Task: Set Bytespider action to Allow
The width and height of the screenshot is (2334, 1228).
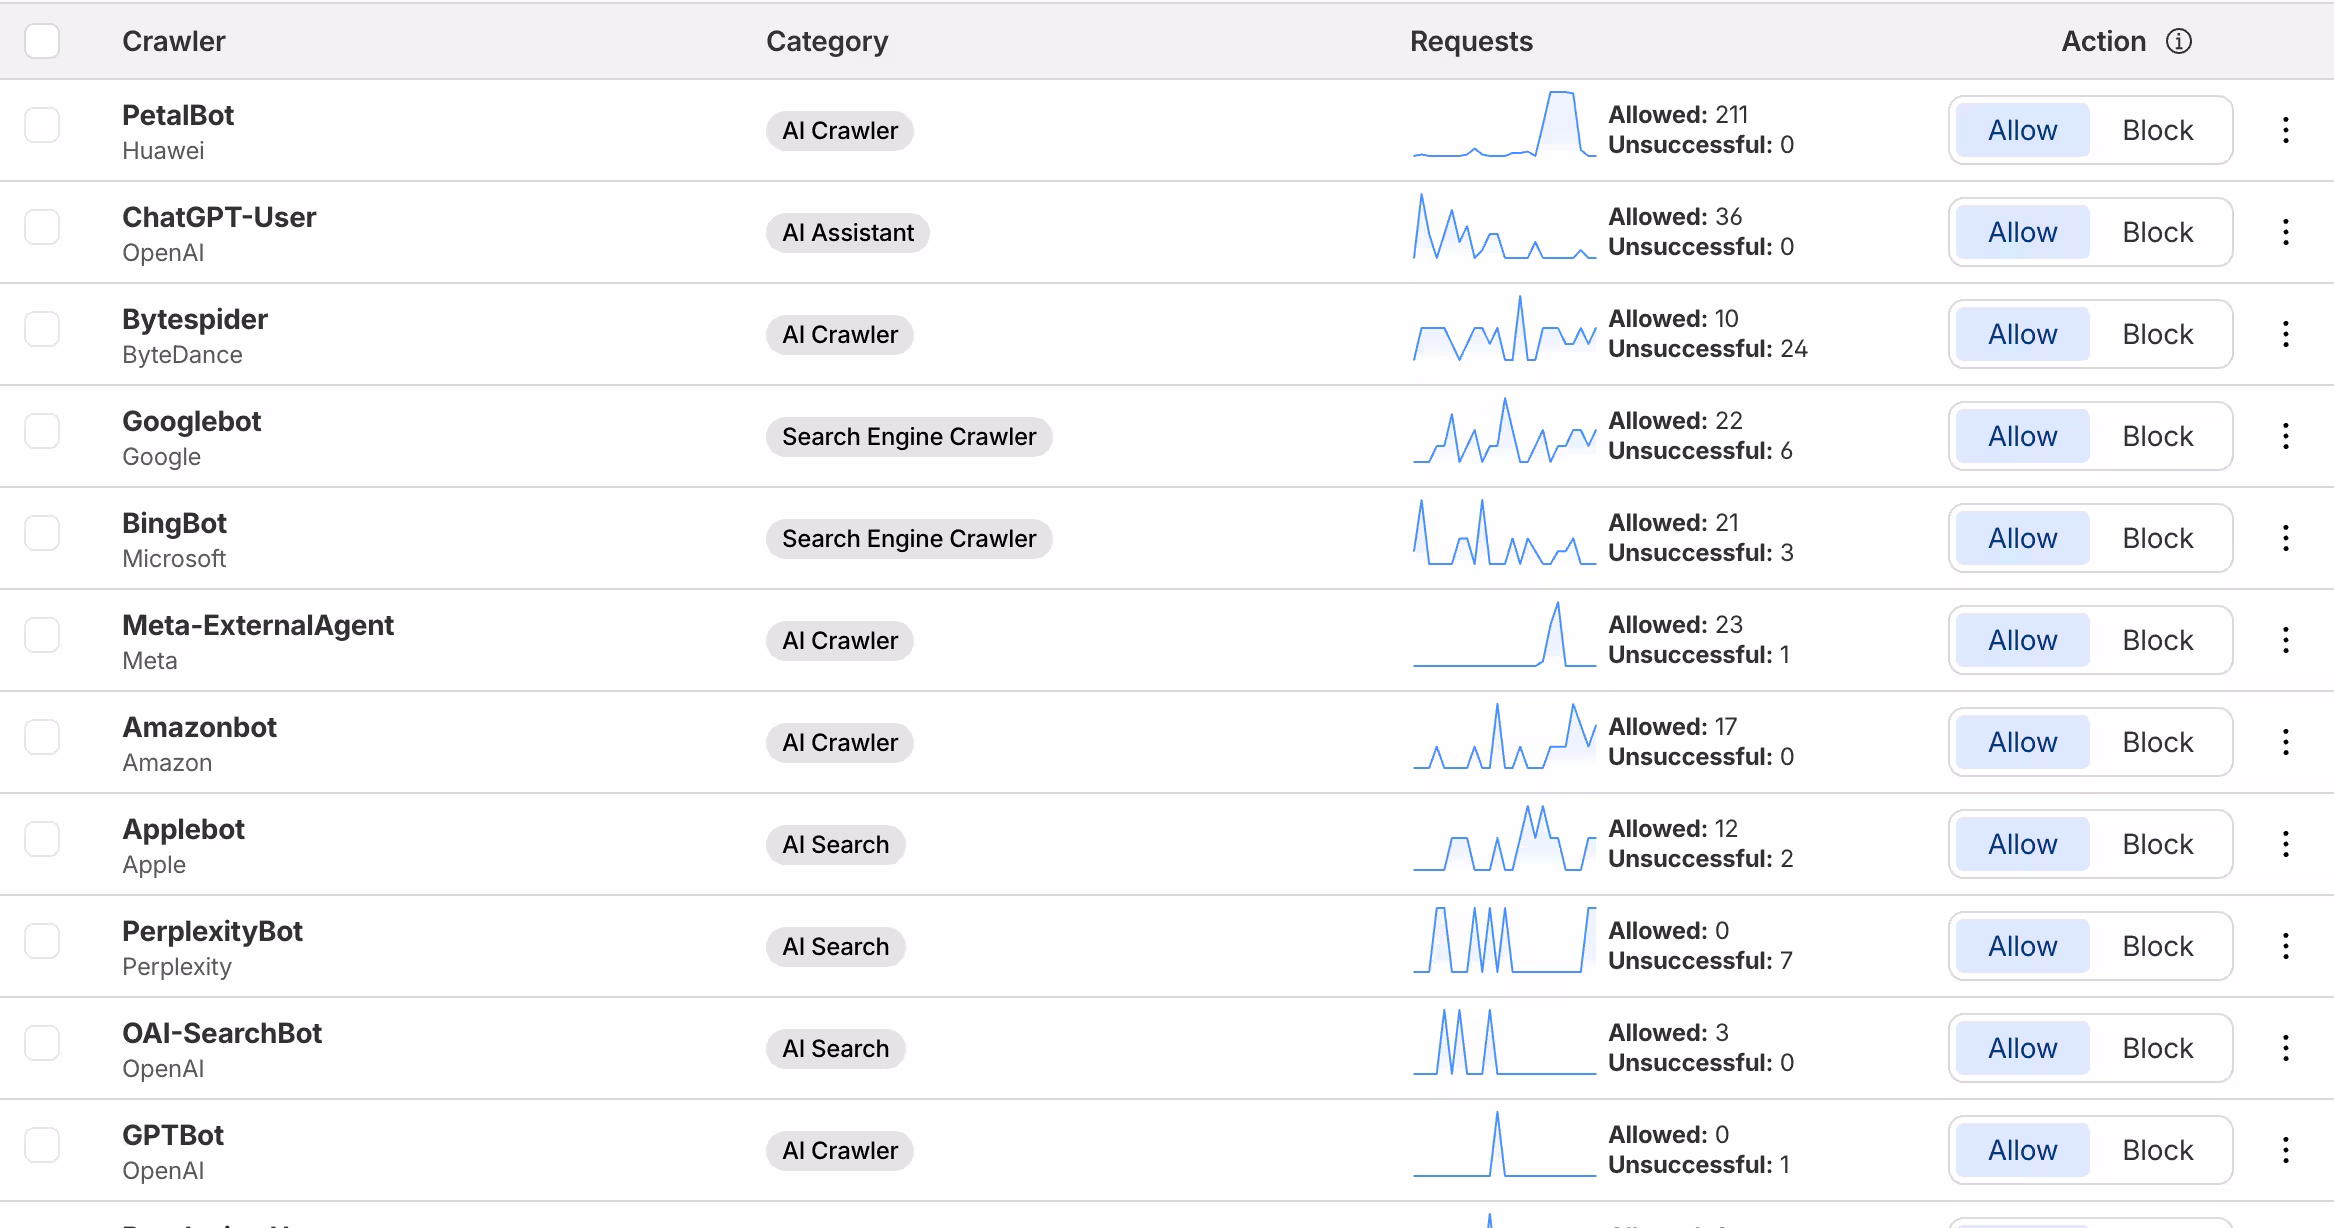Action: click(x=2022, y=334)
